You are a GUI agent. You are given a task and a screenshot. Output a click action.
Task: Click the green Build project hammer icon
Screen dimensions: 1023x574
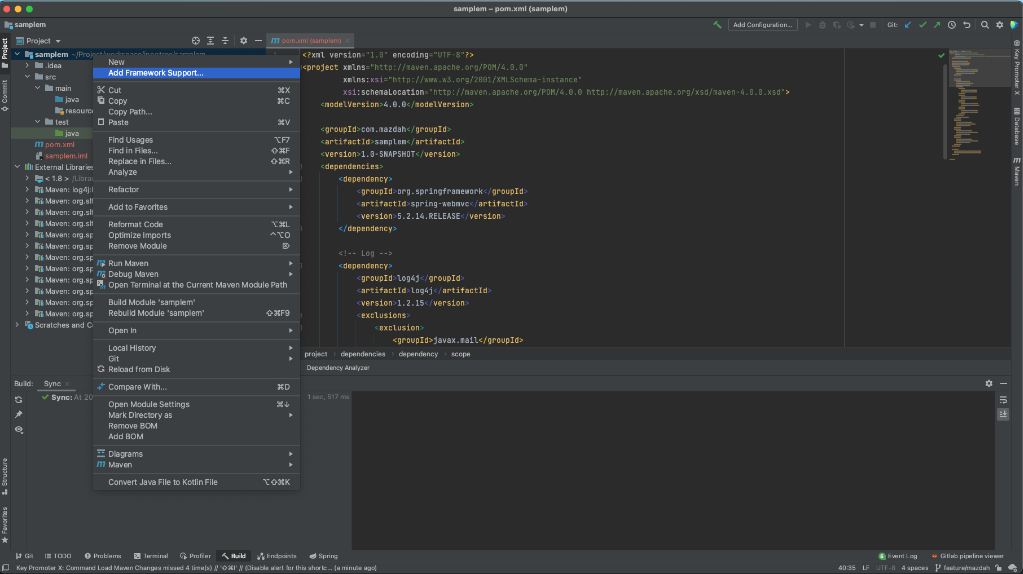(x=717, y=25)
